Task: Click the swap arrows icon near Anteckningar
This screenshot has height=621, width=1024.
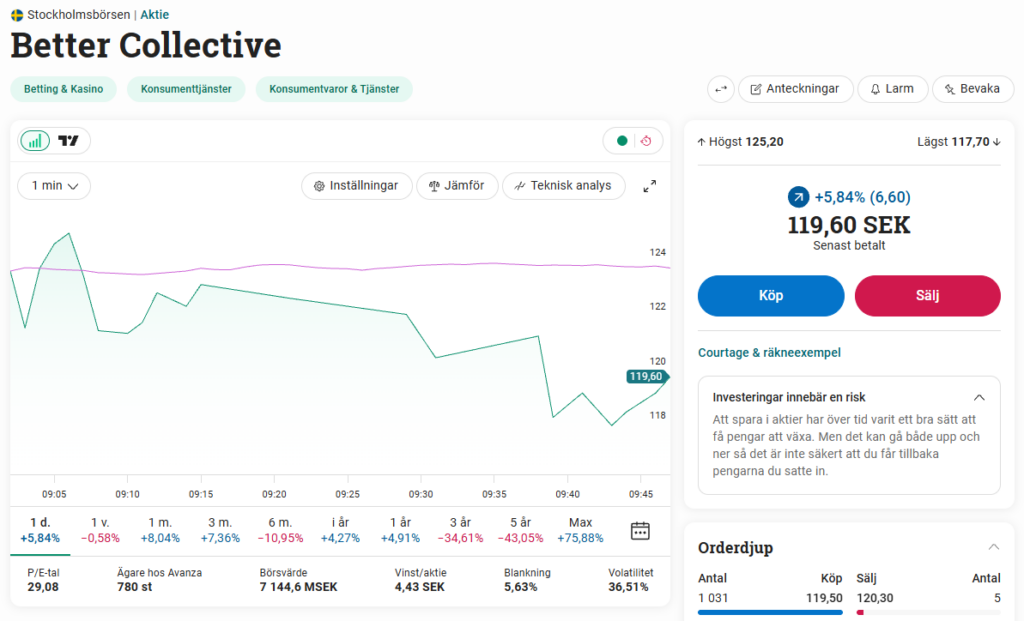Action: click(x=720, y=89)
